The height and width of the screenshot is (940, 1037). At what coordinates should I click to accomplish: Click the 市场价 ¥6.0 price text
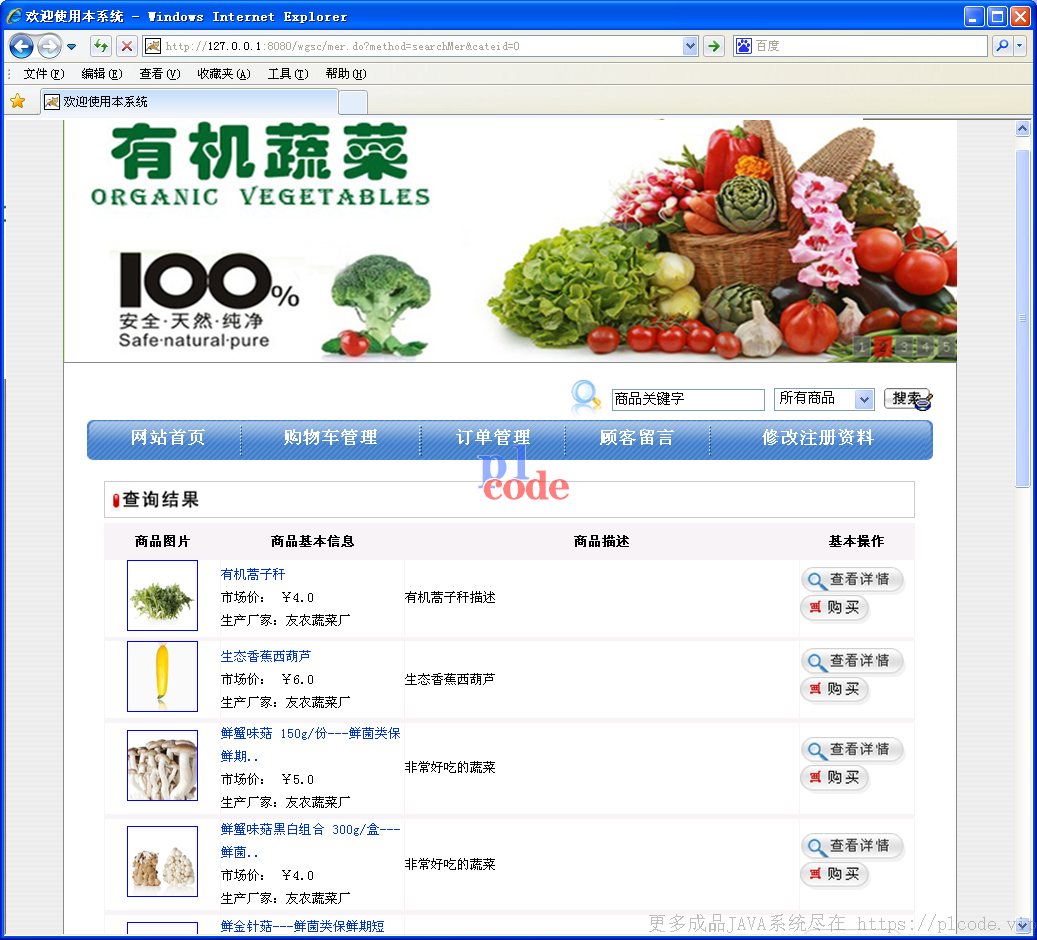click(x=267, y=679)
